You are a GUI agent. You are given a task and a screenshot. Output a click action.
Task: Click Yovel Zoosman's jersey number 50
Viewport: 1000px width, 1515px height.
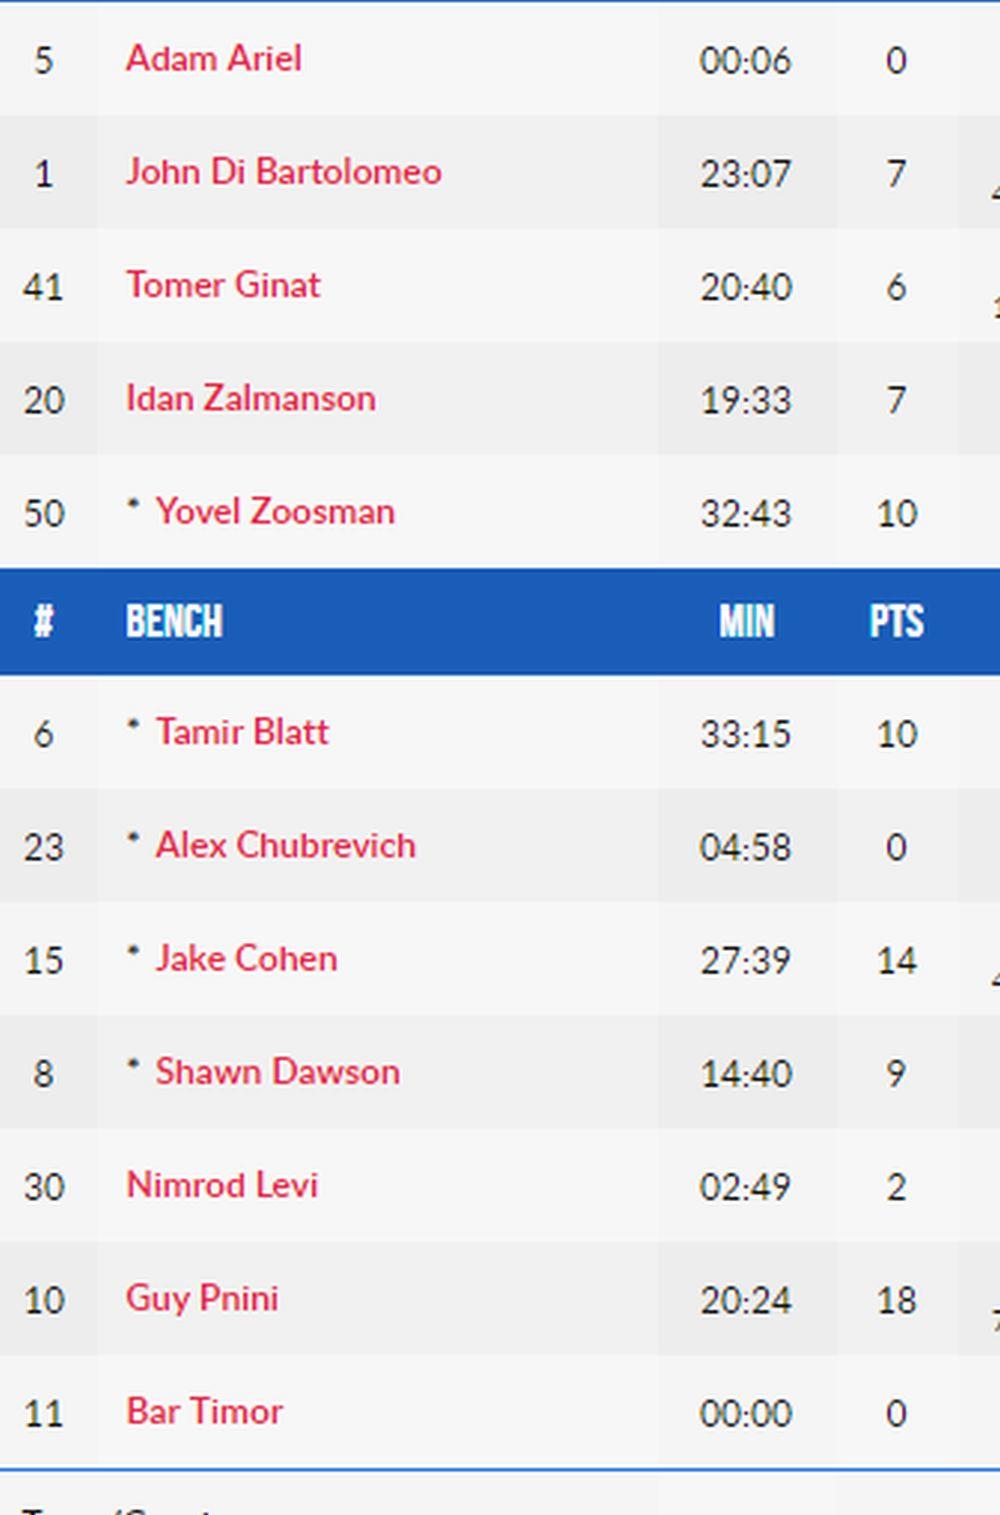pyautogui.click(x=43, y=514)
